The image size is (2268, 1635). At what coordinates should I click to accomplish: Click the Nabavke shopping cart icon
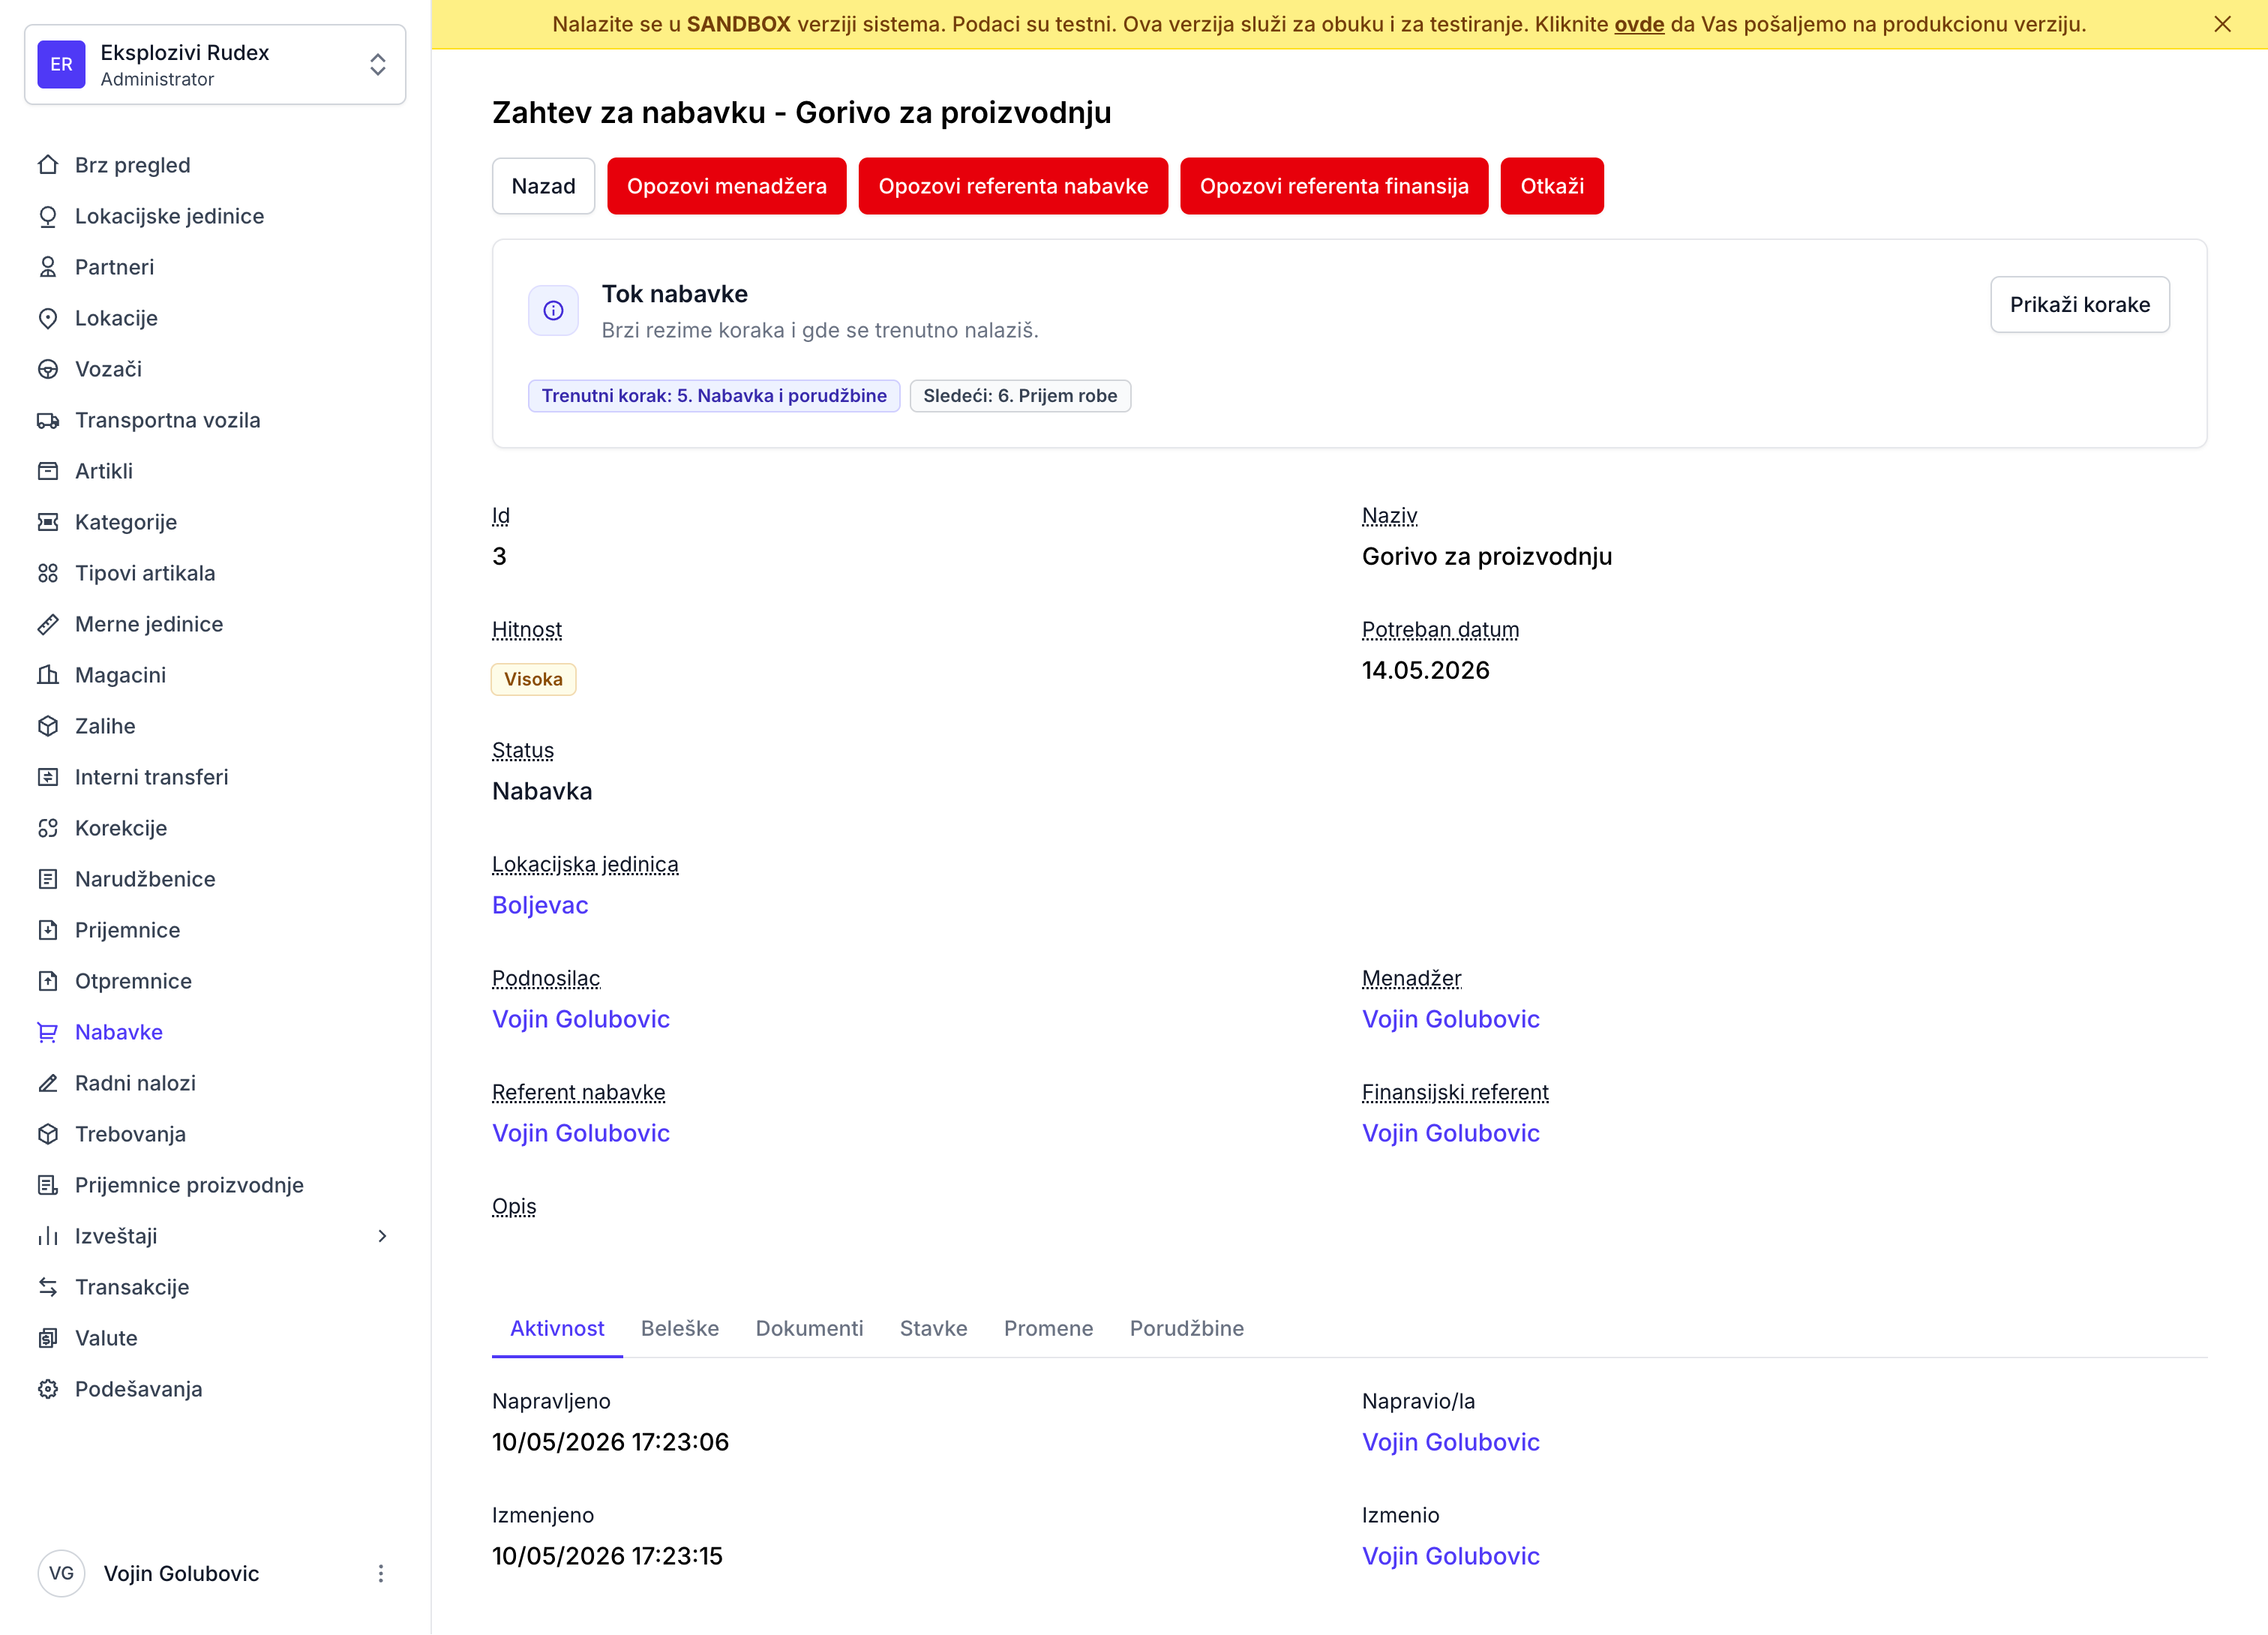48,1032
